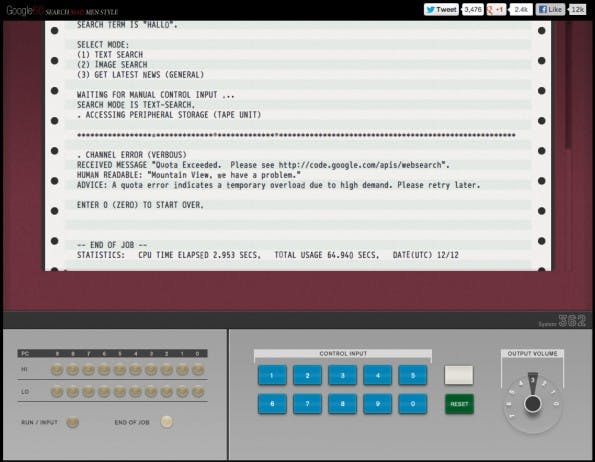595x462 pixels.
Task: Click the END OF JOB indicator lamp
Action: [x=166, y=422]
